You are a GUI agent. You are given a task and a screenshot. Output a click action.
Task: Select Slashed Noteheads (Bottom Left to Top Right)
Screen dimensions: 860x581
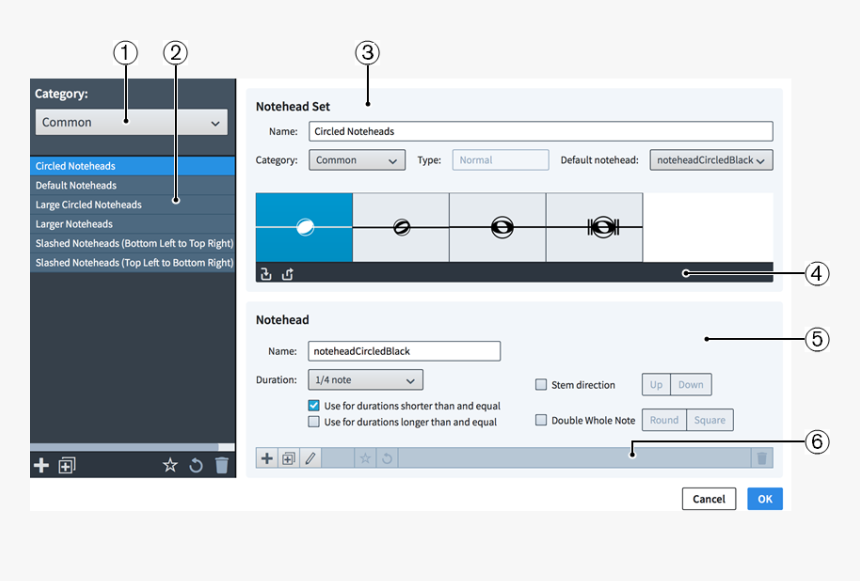[134, 243]
